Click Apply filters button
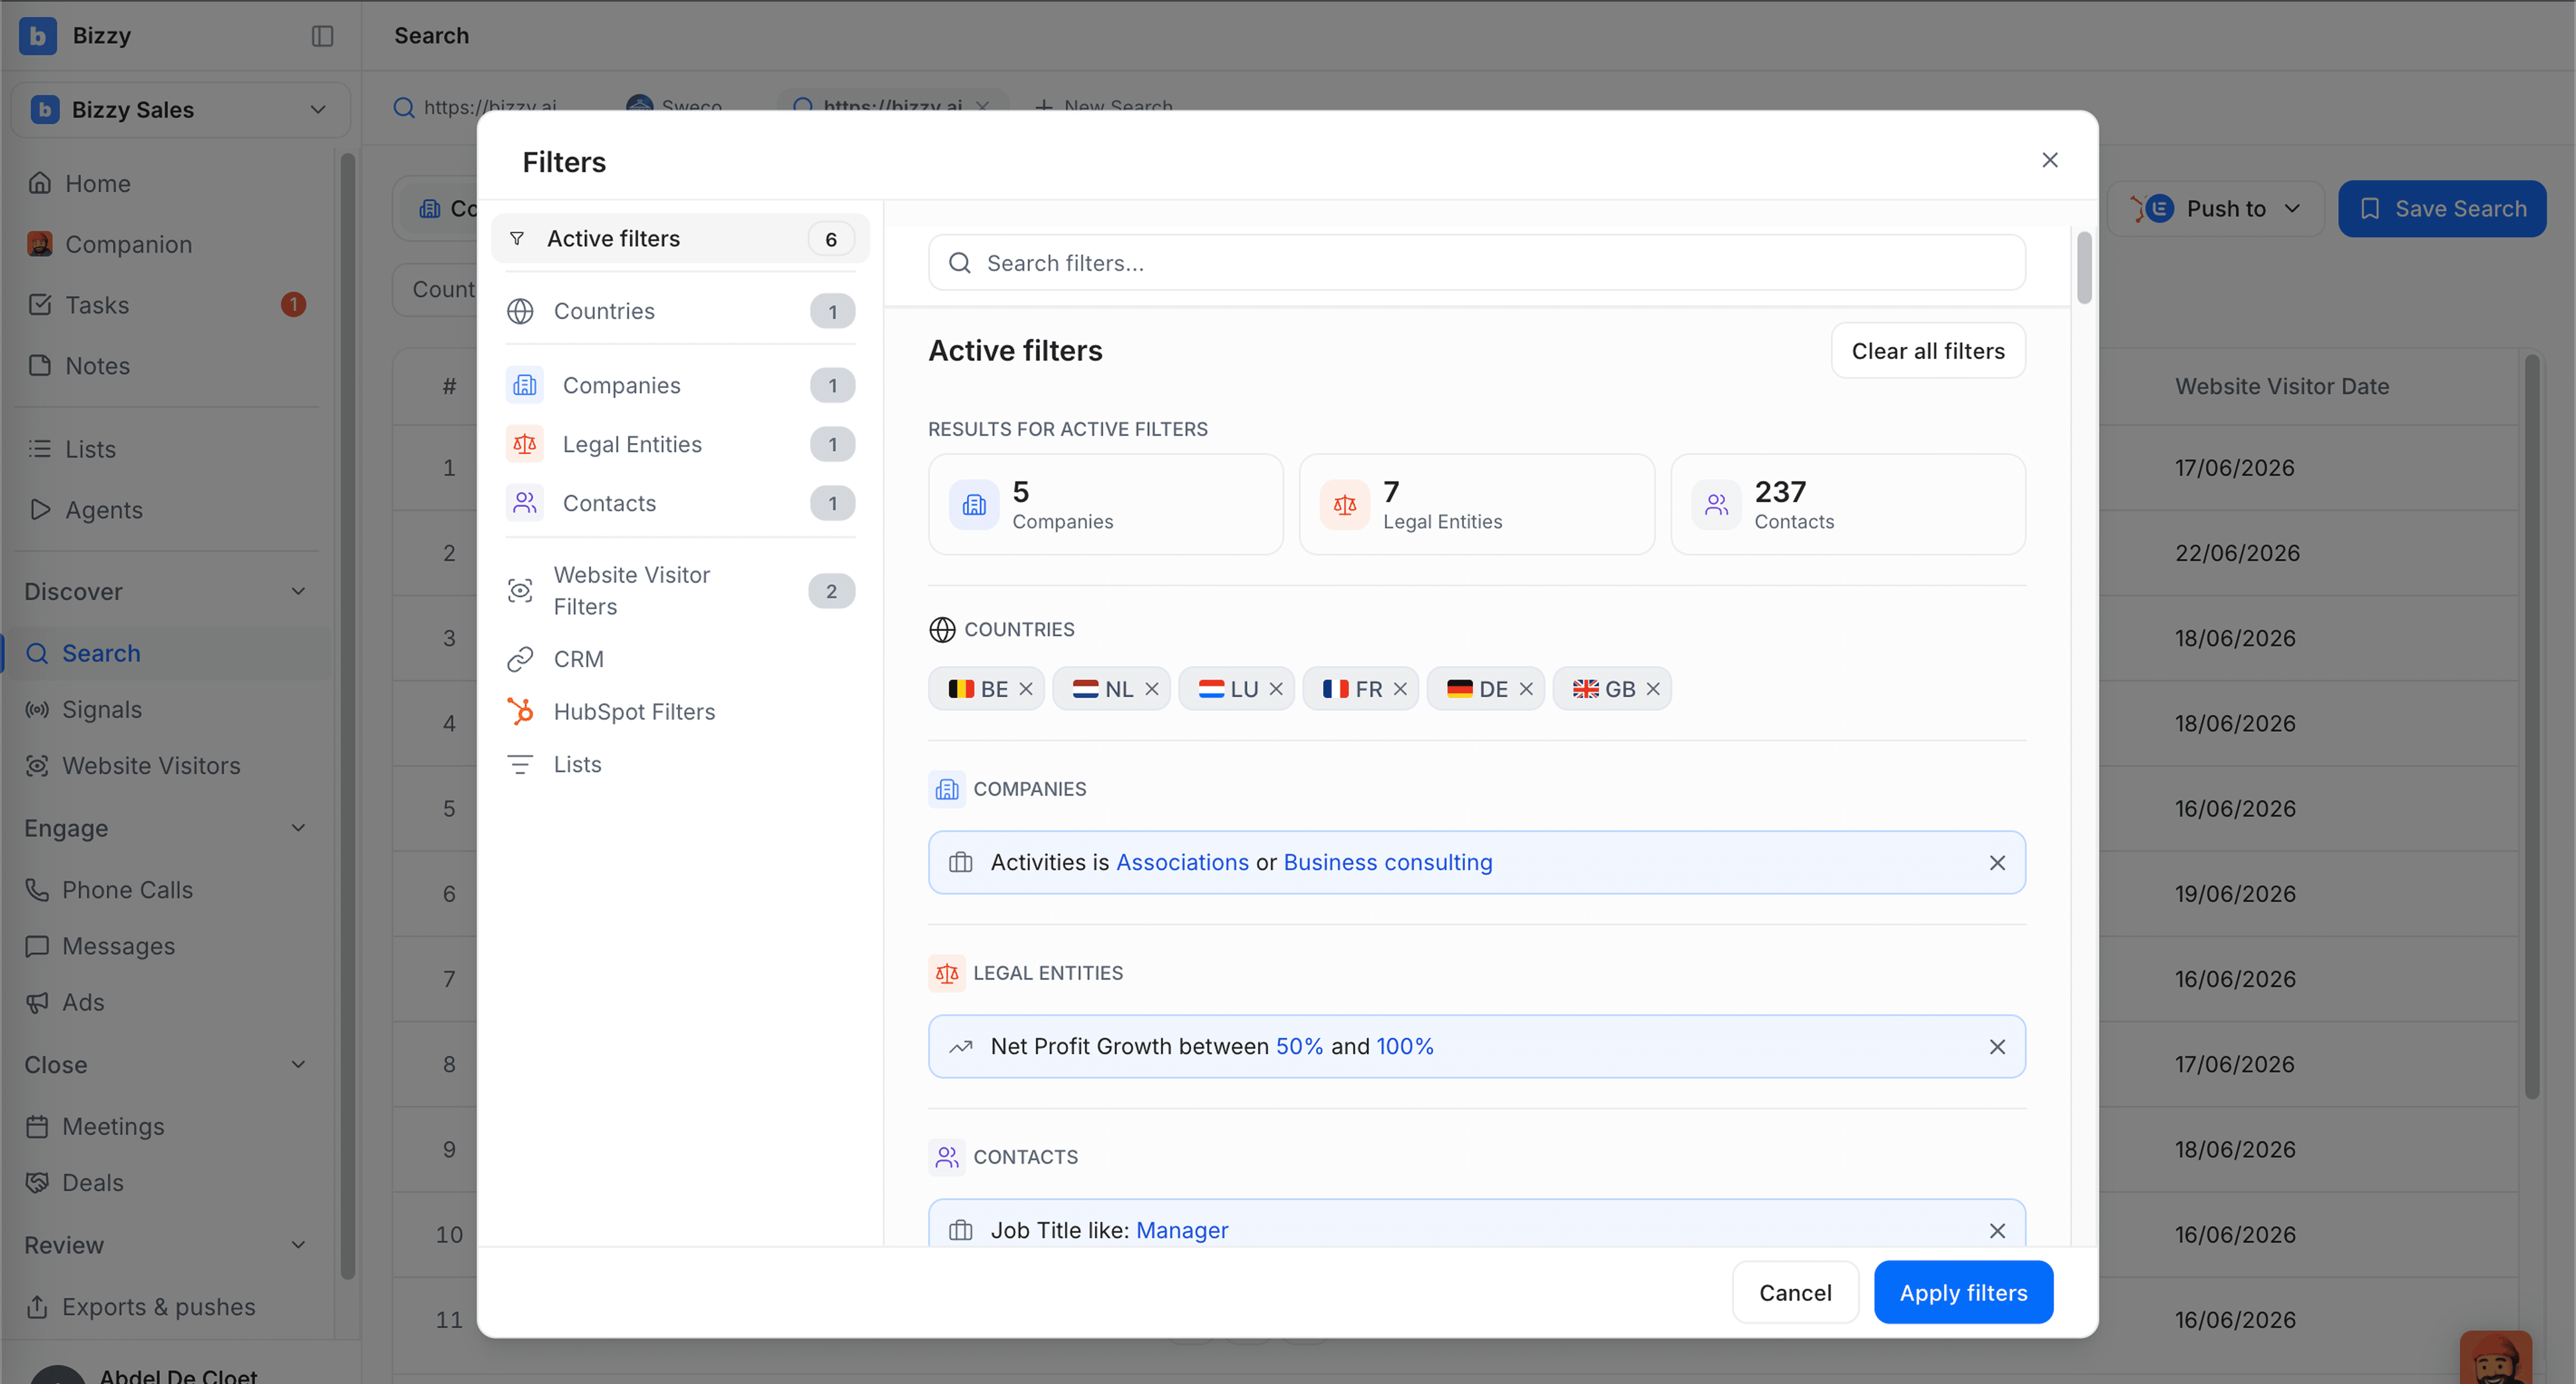 click(1963, 1293)
